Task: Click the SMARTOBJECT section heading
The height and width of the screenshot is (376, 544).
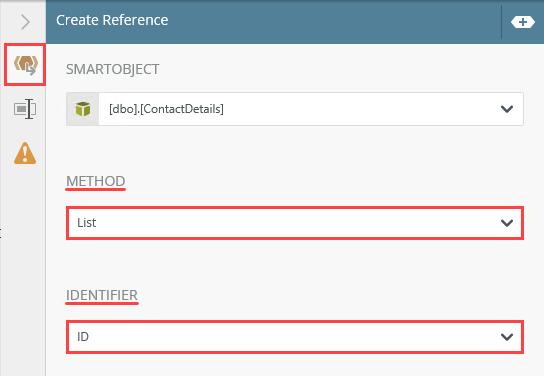Action: (112, 69)
